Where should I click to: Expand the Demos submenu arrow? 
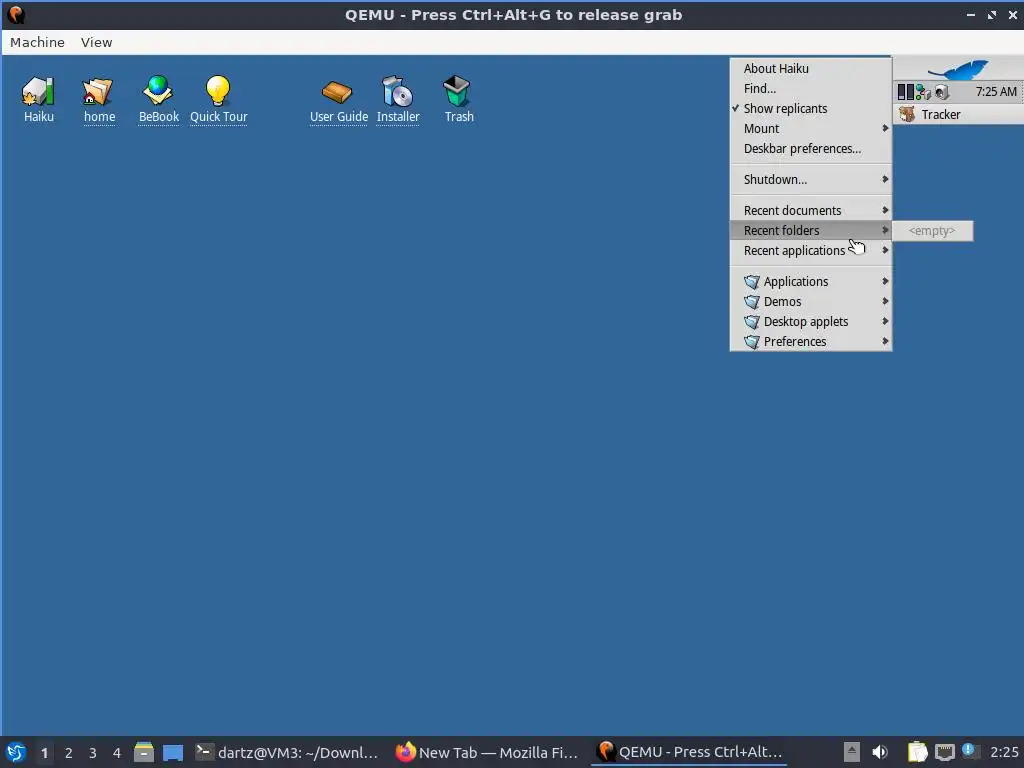885,302
